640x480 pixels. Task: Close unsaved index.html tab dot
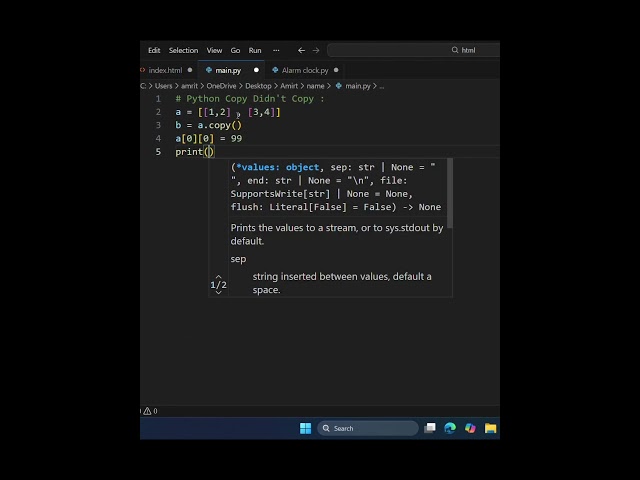(190, 70)
